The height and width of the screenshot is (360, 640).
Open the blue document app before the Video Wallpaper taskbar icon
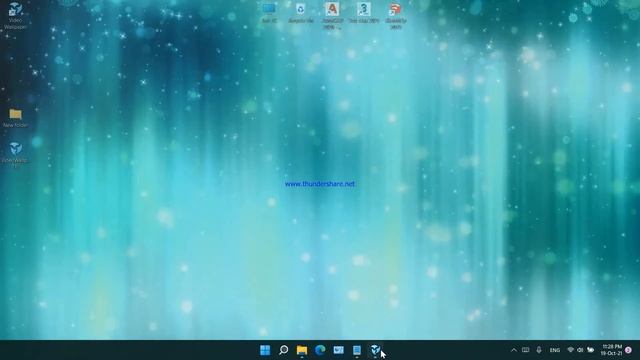(x=357, y=350)
